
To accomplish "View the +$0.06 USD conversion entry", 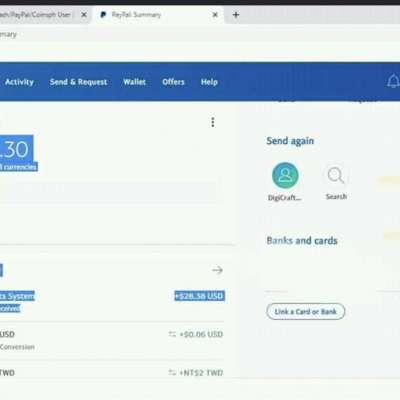I will click(112, 340).
